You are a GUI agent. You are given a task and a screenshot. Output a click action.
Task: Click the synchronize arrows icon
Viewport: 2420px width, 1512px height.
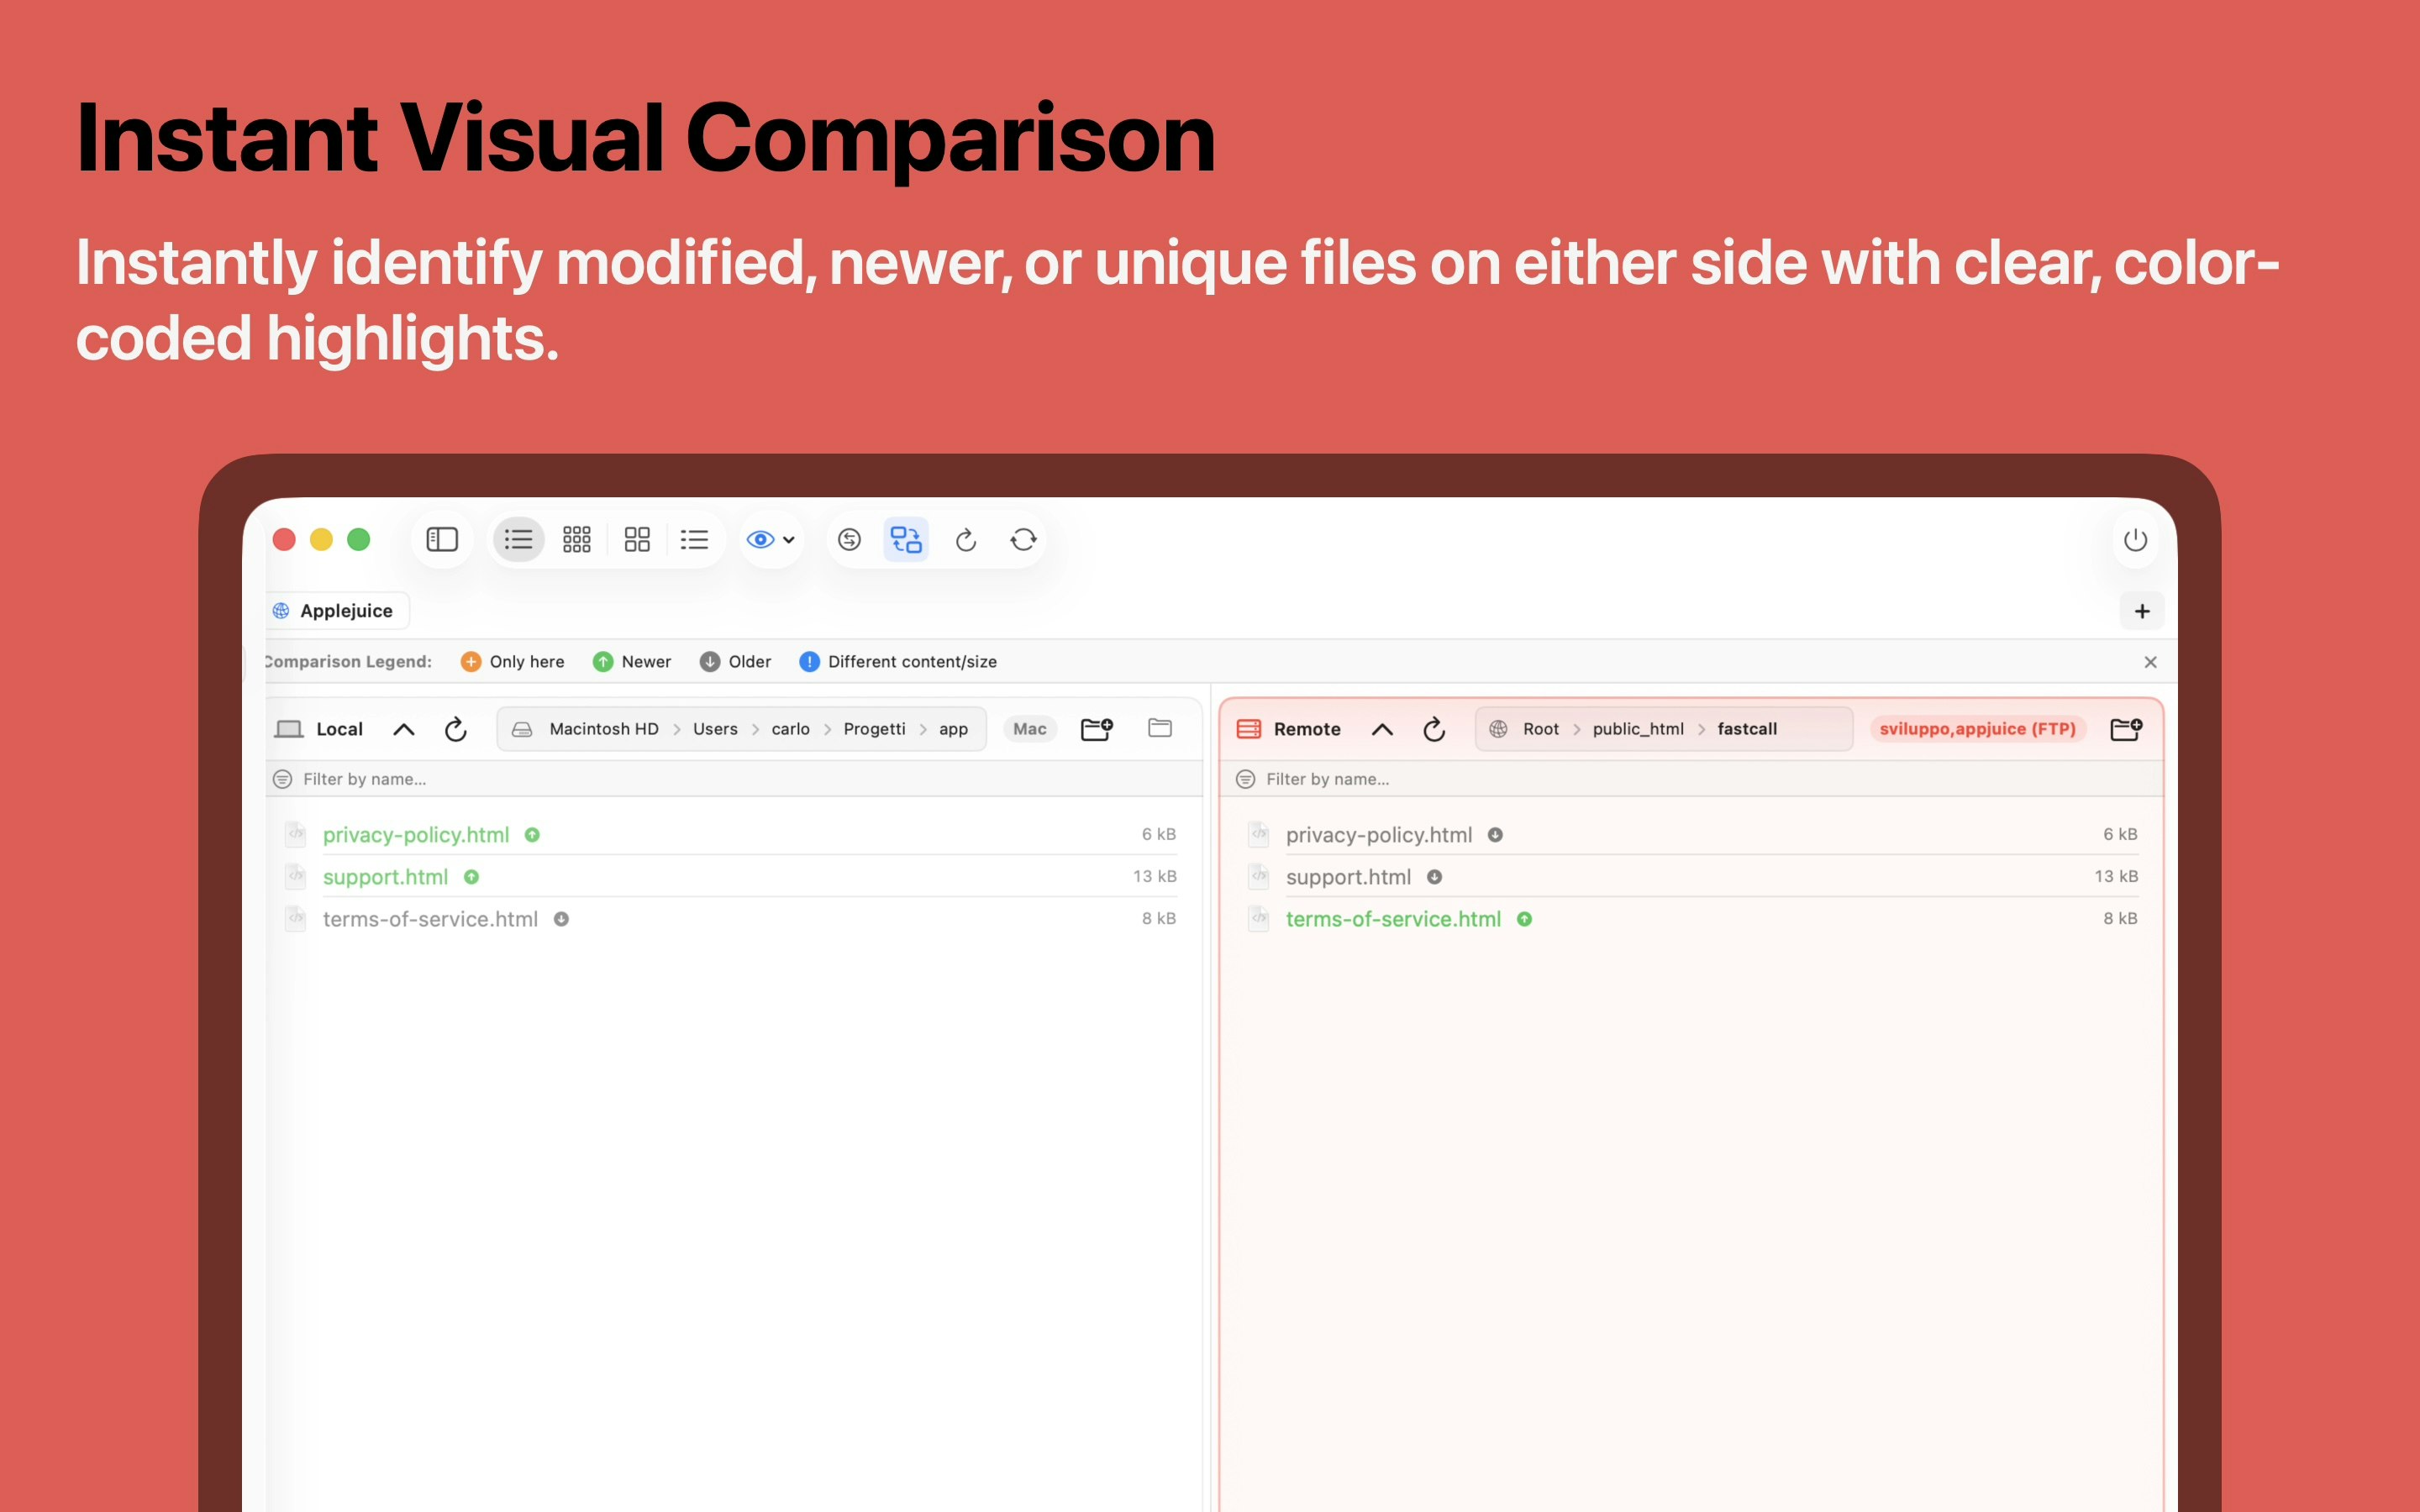[x=1023, y=540]
